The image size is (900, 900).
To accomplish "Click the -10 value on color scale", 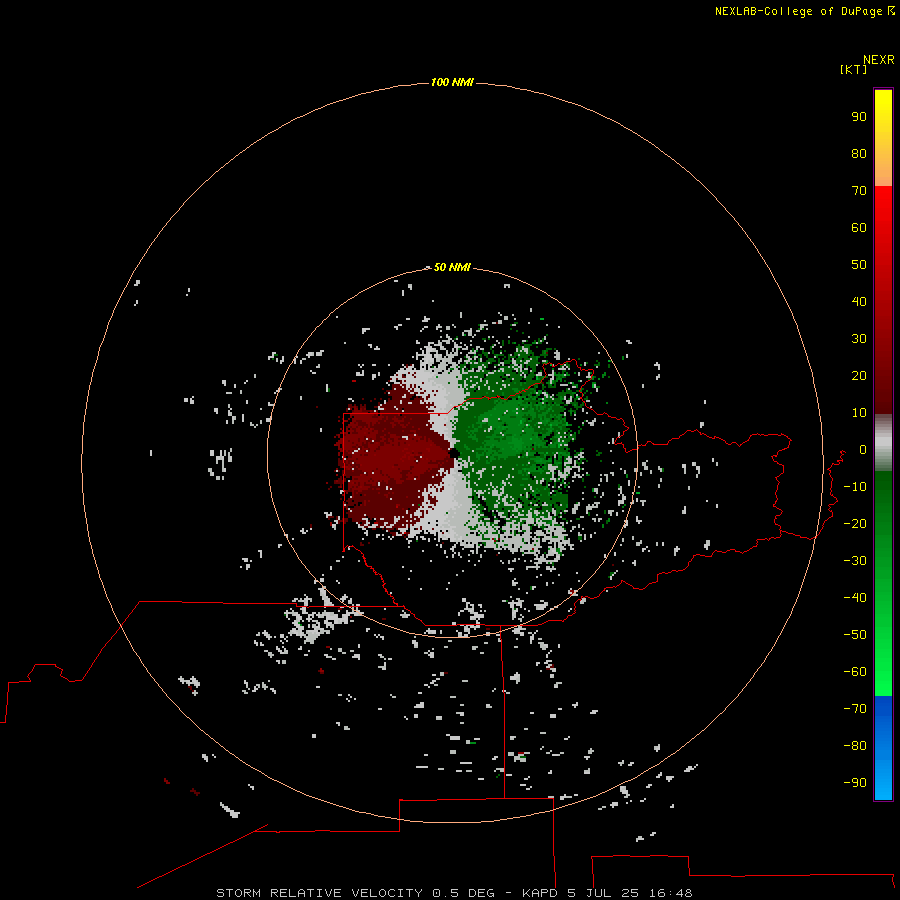I will tap(855, 487).
